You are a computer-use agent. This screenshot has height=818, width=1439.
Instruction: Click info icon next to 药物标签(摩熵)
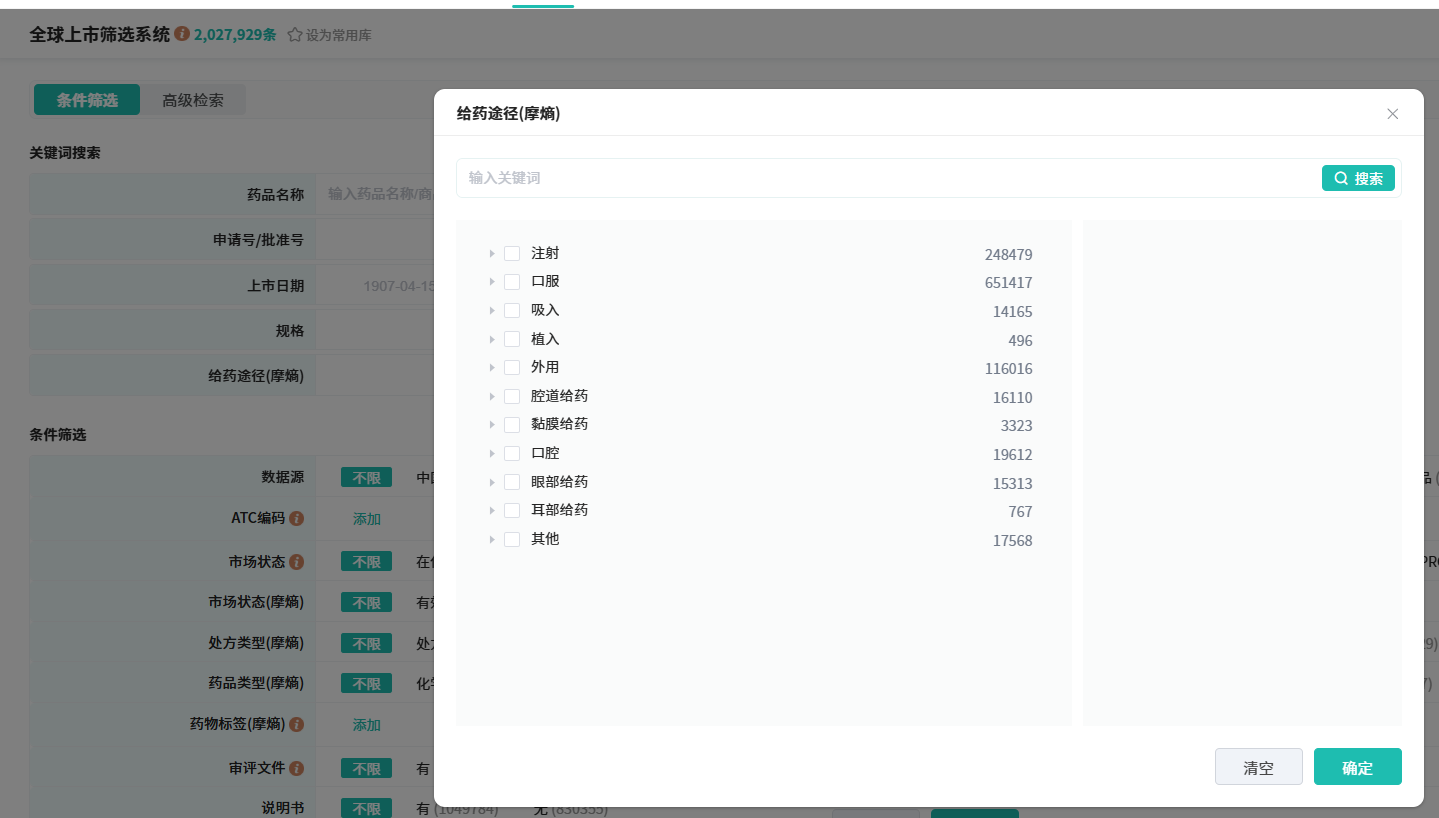click(x=296, y=724)
